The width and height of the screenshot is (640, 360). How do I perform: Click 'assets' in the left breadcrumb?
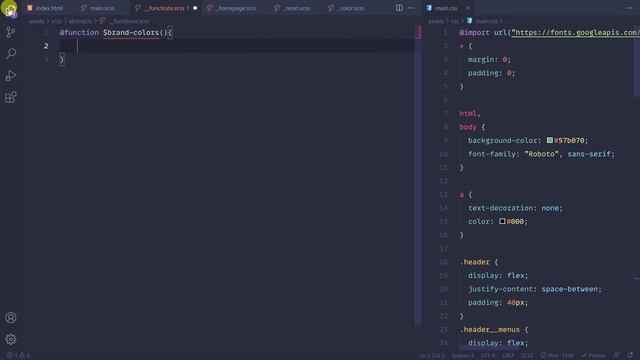pos(36,21)
